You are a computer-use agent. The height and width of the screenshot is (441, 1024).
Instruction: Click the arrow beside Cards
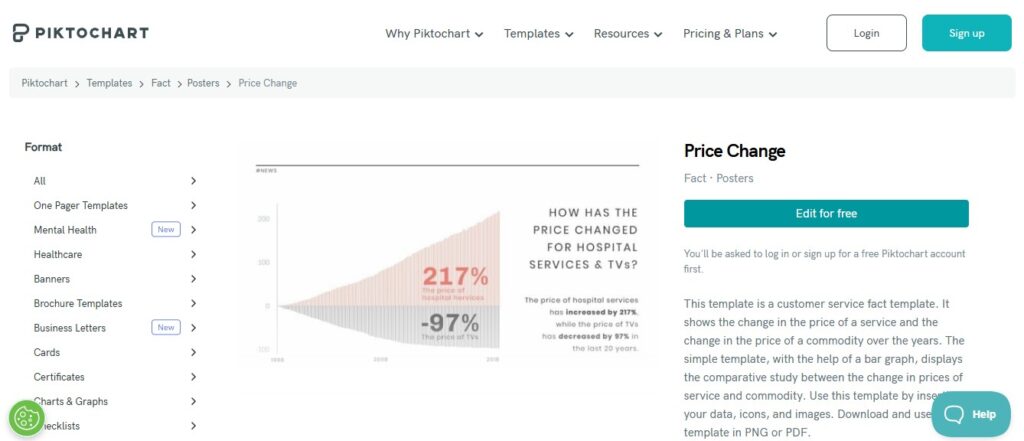tap(193, 352)
